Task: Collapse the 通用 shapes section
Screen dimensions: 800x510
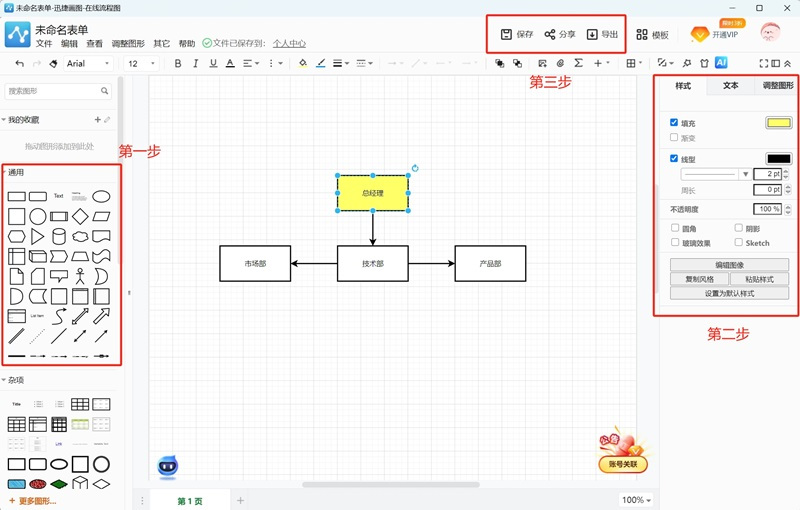Action: [14, 172]
